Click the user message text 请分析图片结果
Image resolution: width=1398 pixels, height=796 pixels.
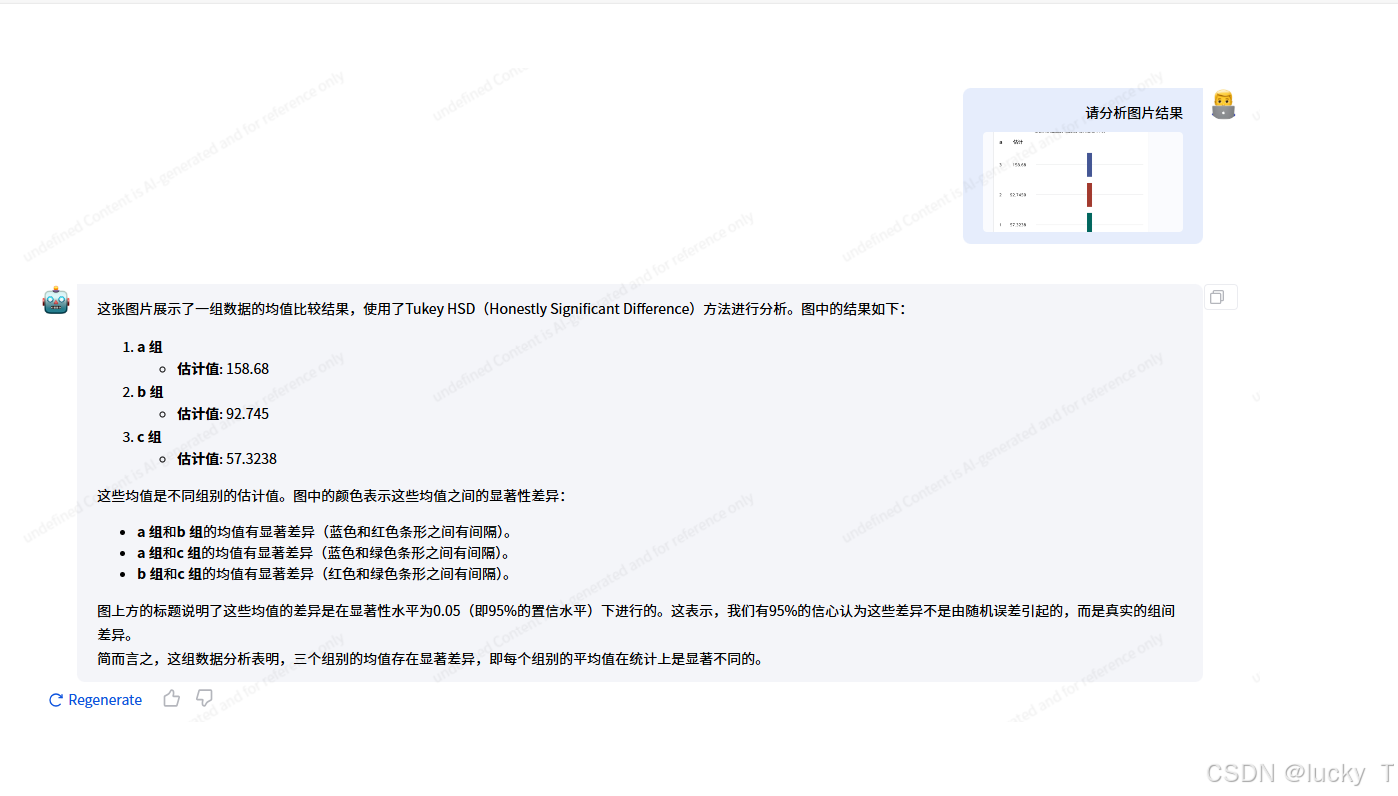[1134, 113]
